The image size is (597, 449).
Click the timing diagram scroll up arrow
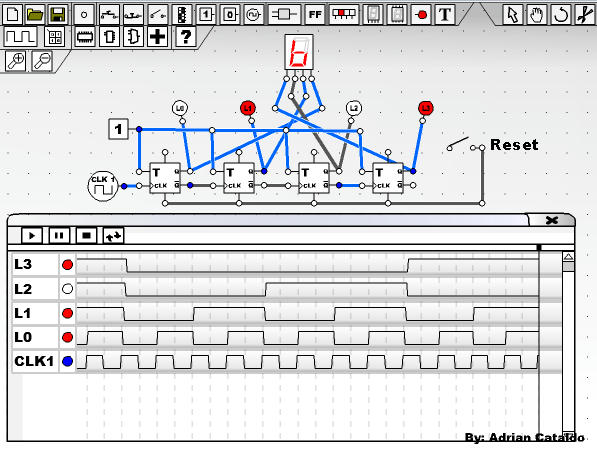click(568, 257)
